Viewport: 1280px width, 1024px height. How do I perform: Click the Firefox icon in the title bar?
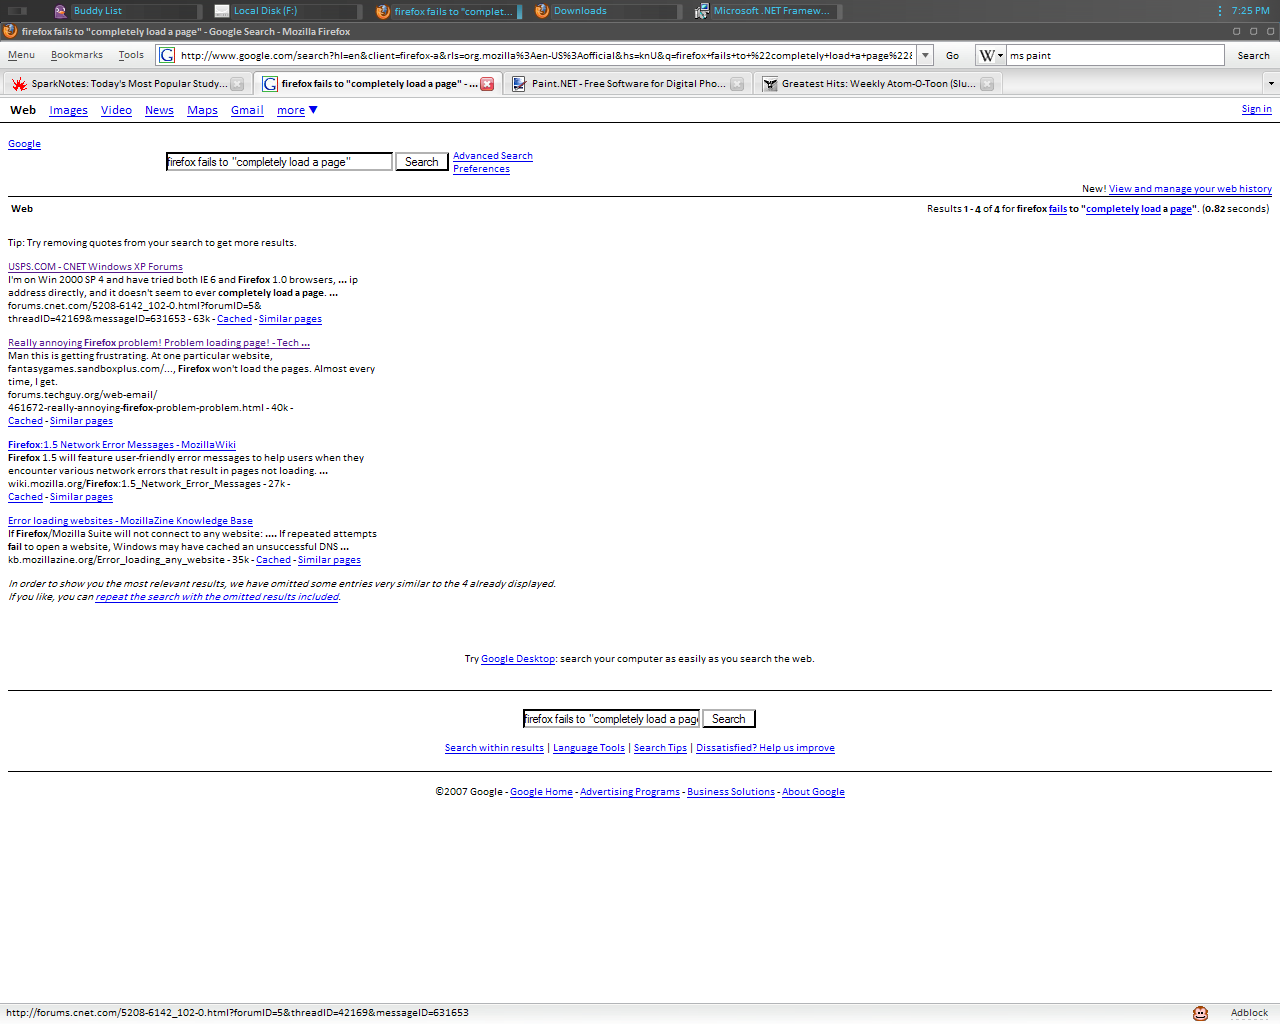10,31
